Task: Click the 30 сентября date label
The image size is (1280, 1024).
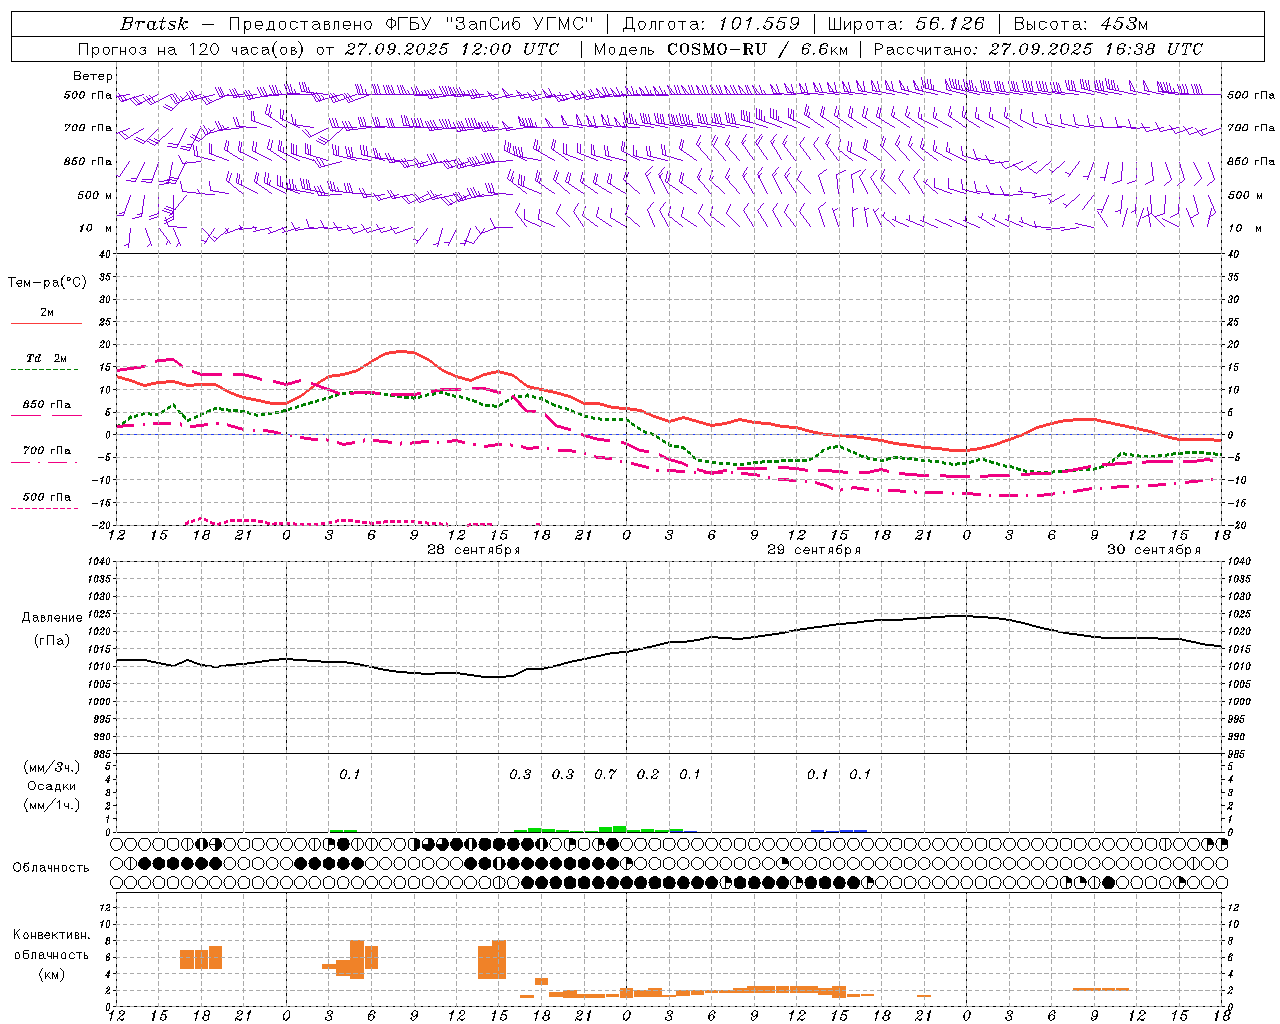Action: click(1154, 550)
